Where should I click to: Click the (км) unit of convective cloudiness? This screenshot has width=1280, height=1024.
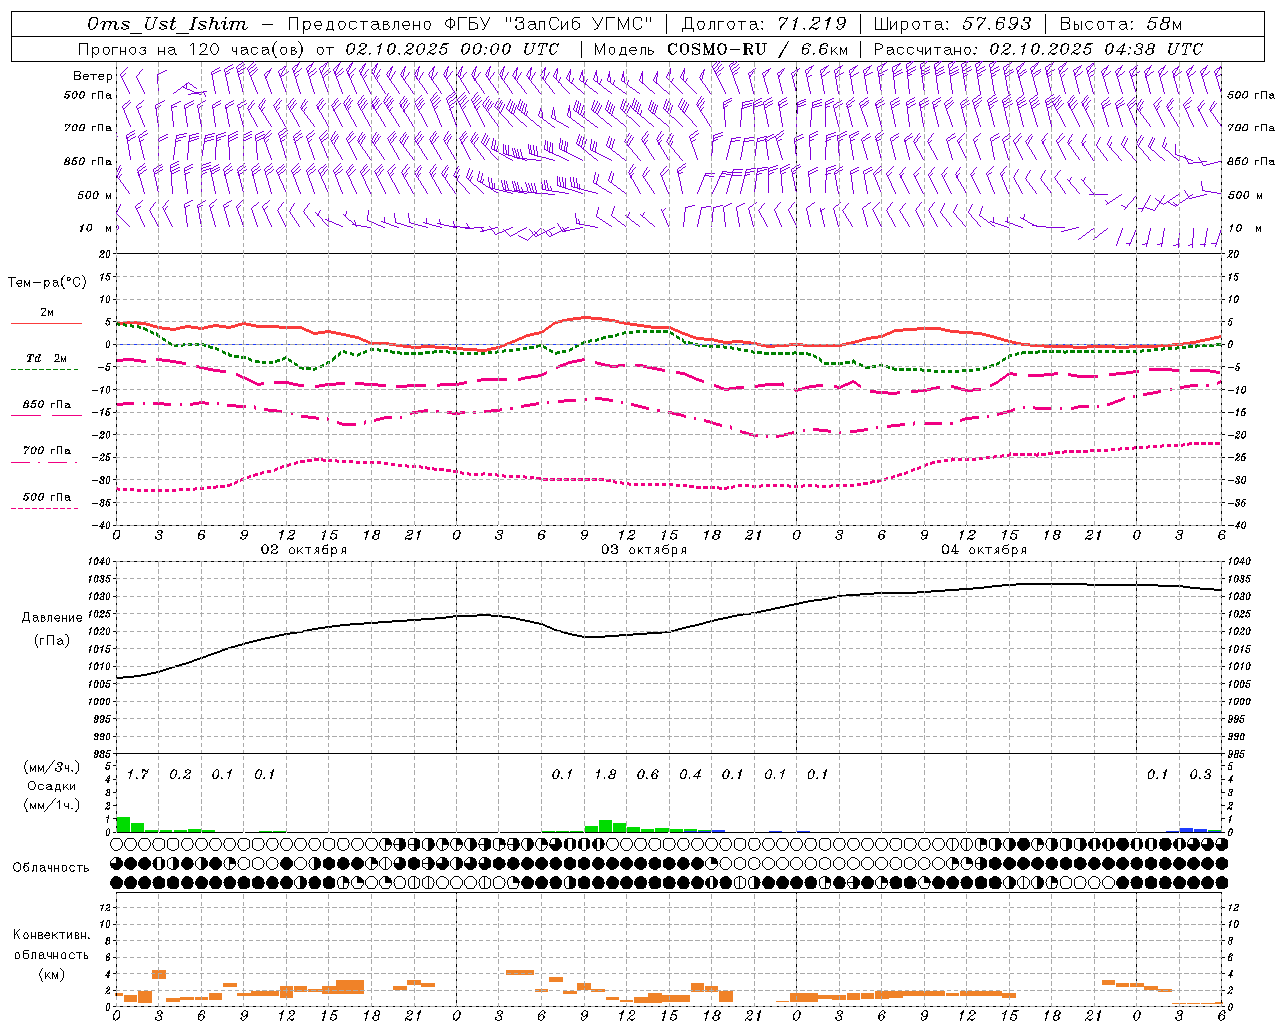coord(51,974)
